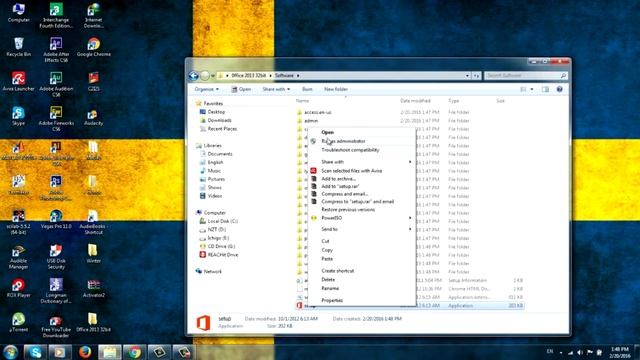Click the Burn toolbar button
The width and height of the screenshot is (640, 360).
307,89
